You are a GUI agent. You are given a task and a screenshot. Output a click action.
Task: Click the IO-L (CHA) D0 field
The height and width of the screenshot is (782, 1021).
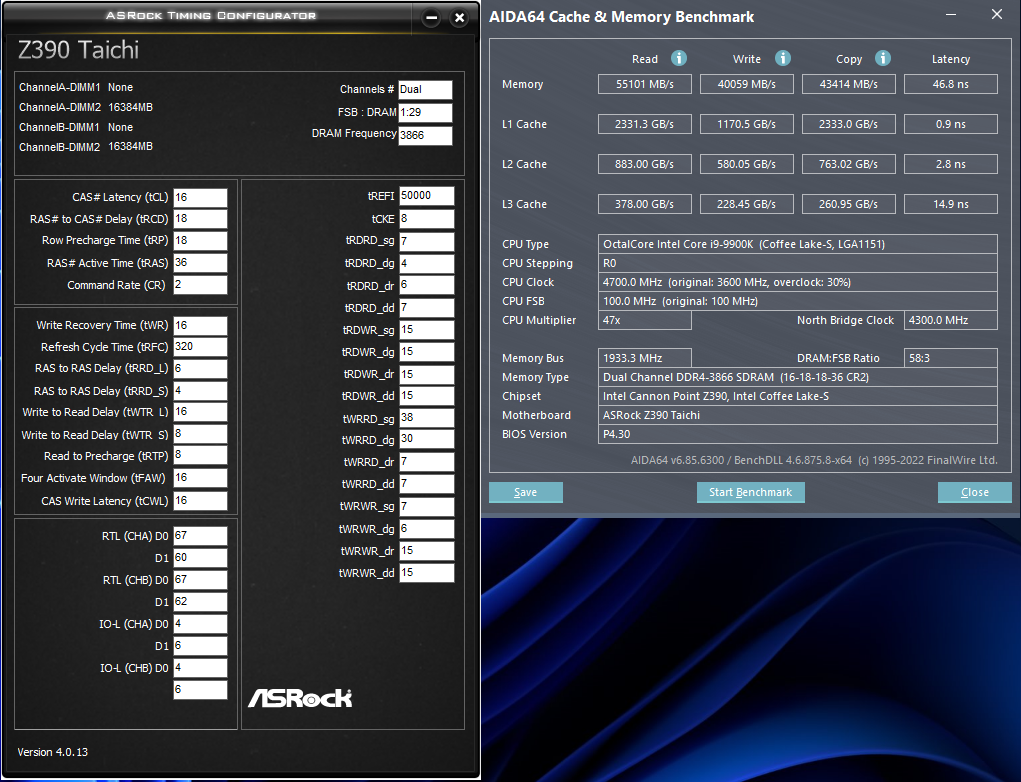coord(200,624)
